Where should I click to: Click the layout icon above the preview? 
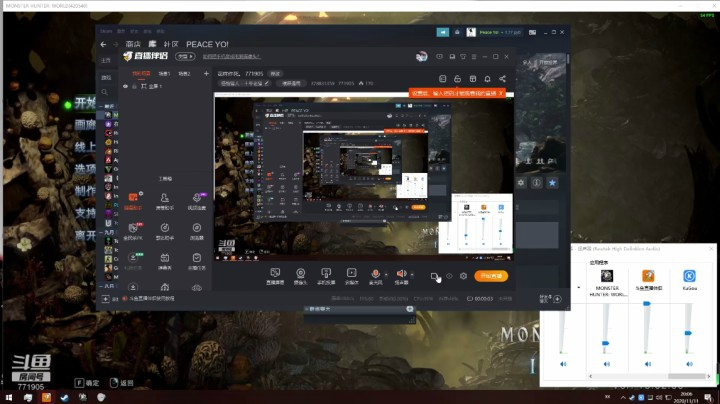point(472,79)
